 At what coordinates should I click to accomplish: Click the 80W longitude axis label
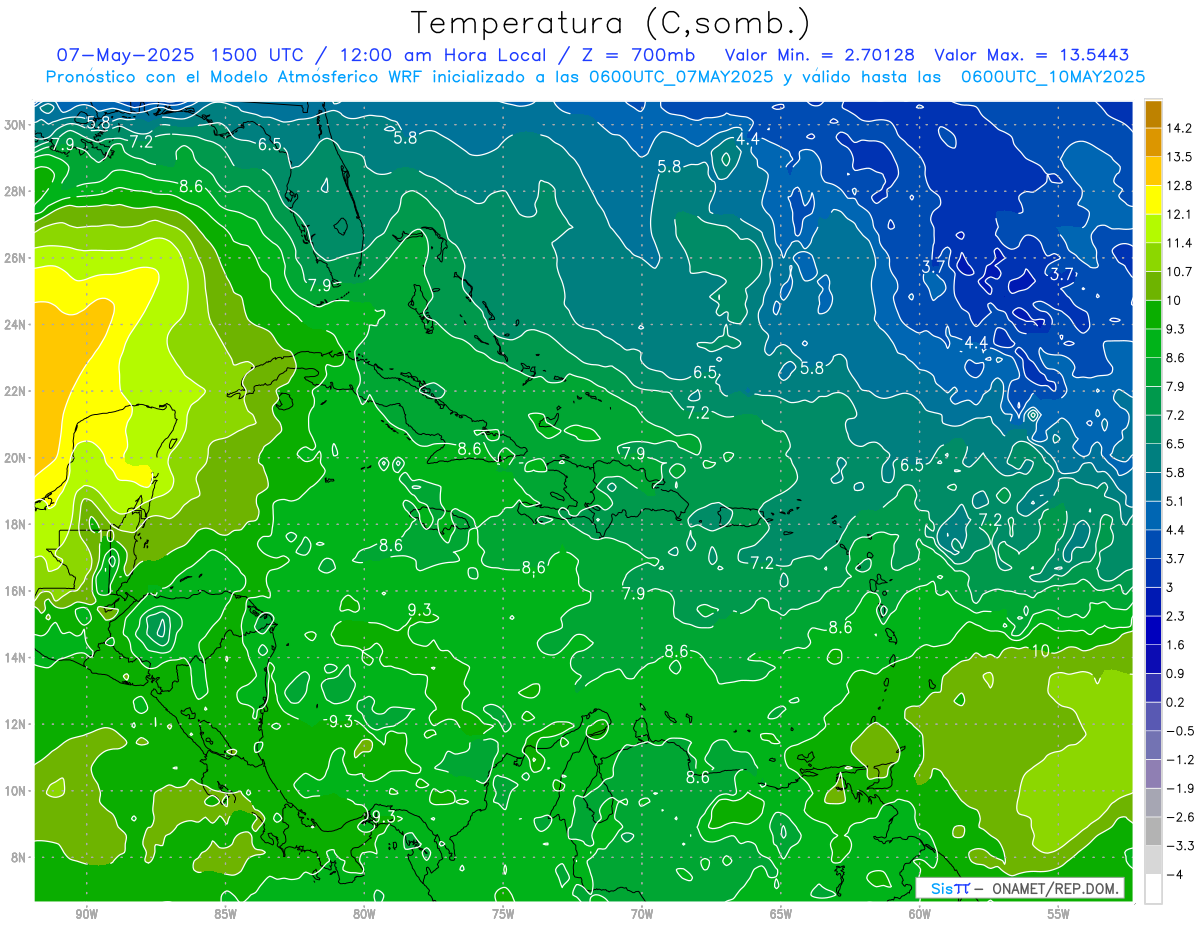[x=364, y=914]
